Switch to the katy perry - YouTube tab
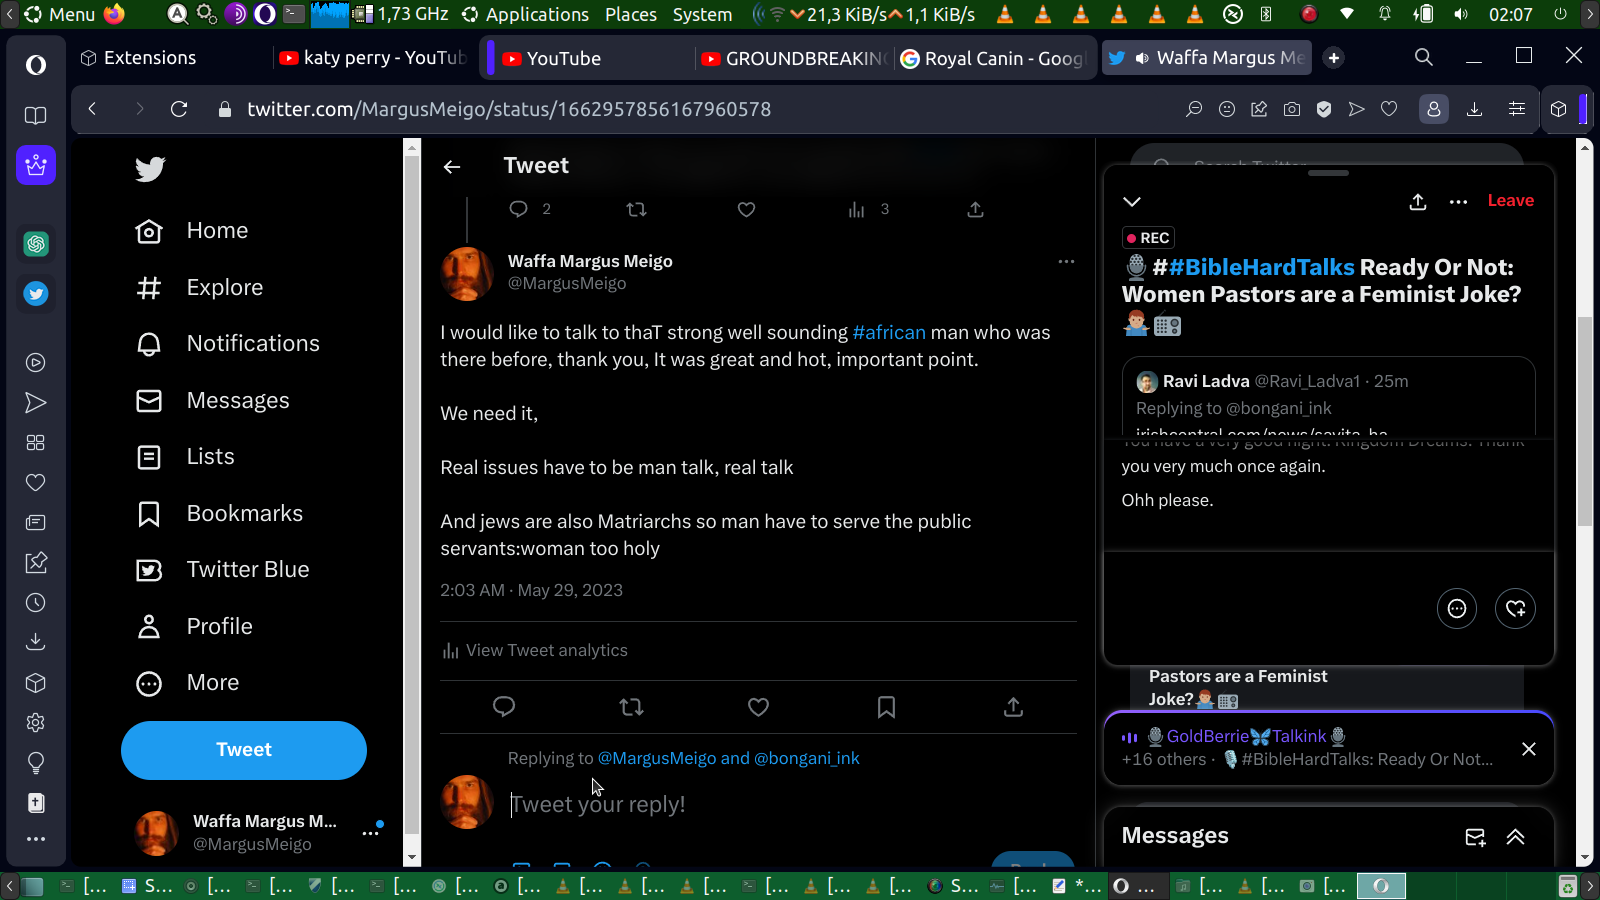The image size is (1600, 900). point(374,58)
